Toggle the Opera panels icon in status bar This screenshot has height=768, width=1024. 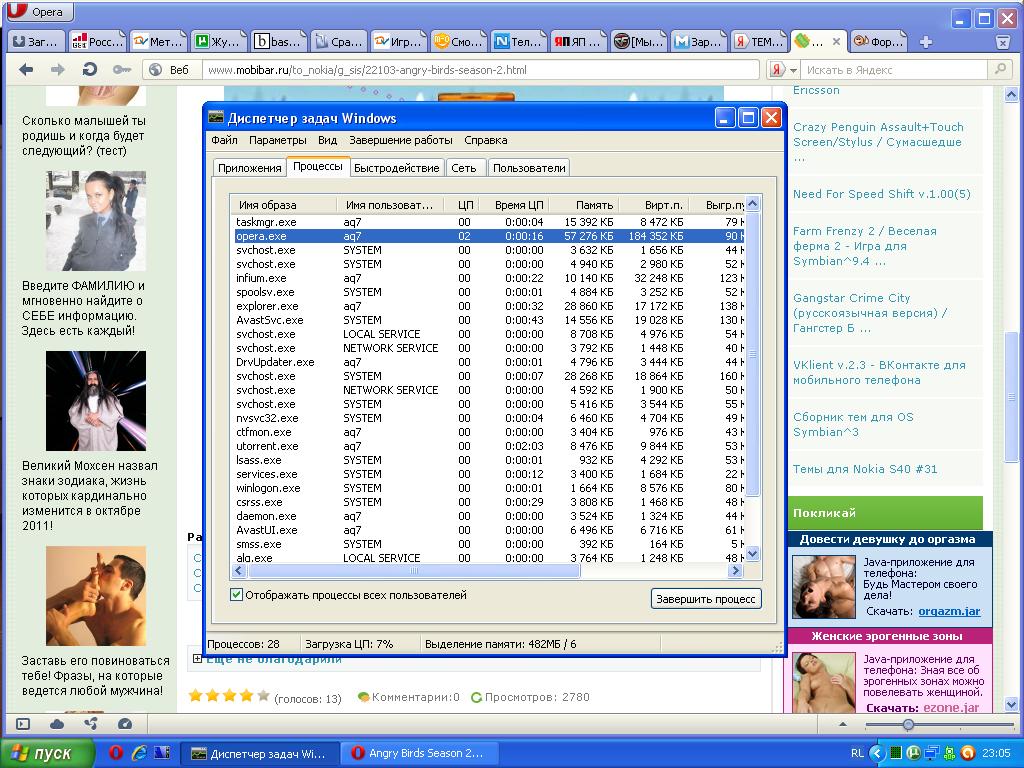coord(23,724)
